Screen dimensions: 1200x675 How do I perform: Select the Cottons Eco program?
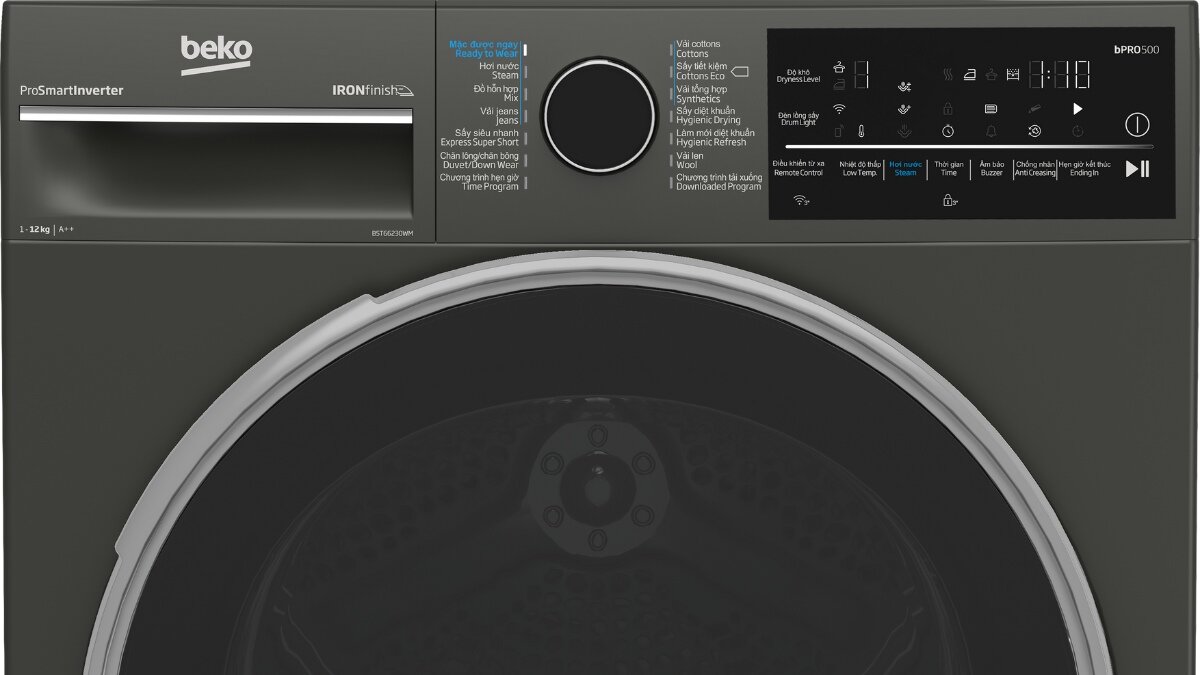click(700, 71)
